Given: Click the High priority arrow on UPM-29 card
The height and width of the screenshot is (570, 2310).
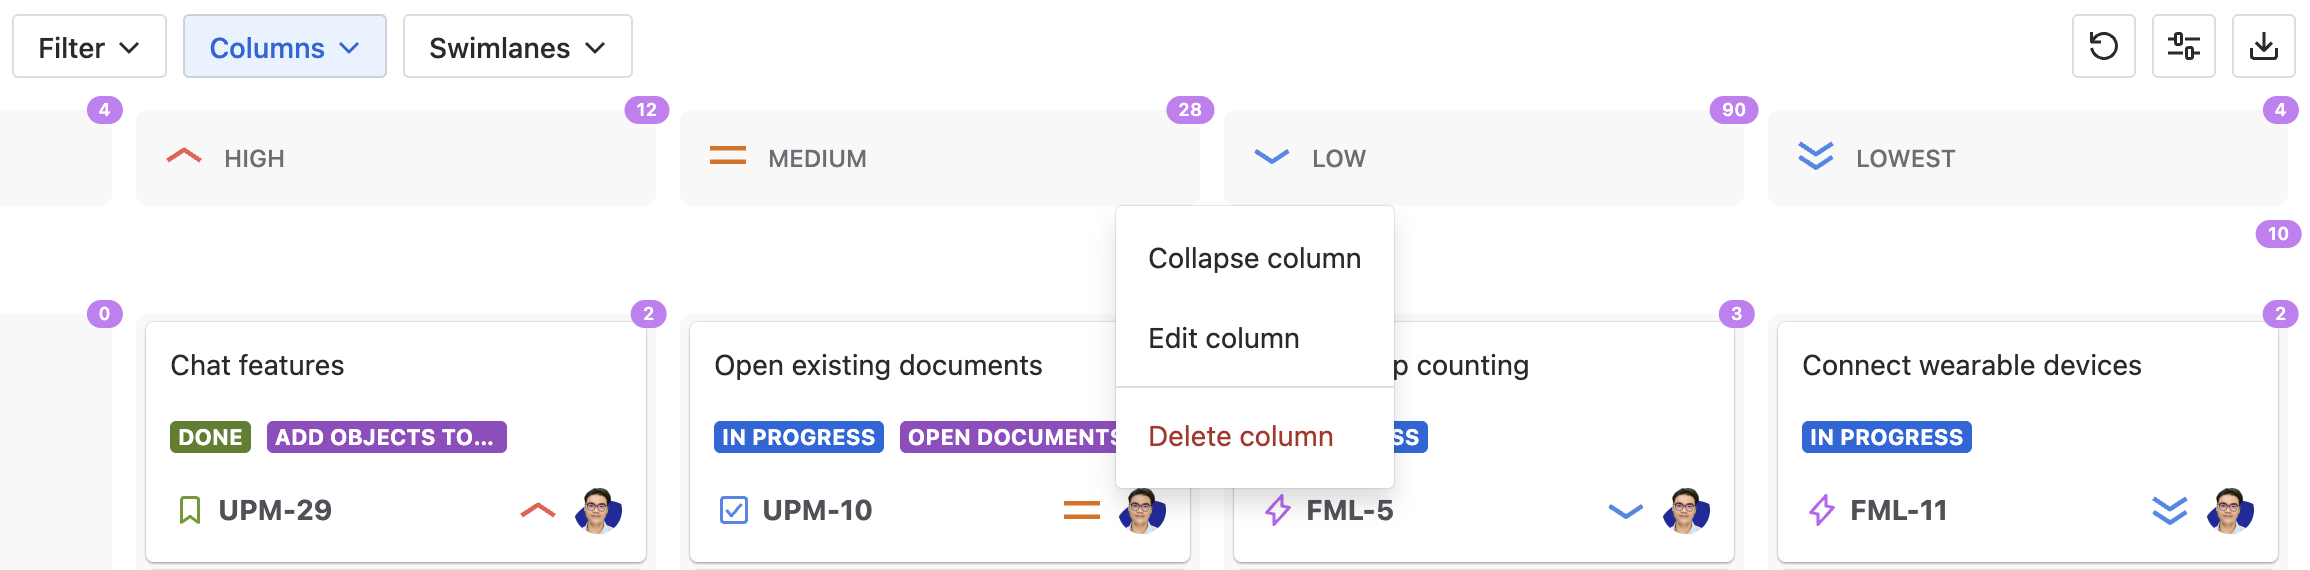Looking at the screenshot, I should coord(538,511).
